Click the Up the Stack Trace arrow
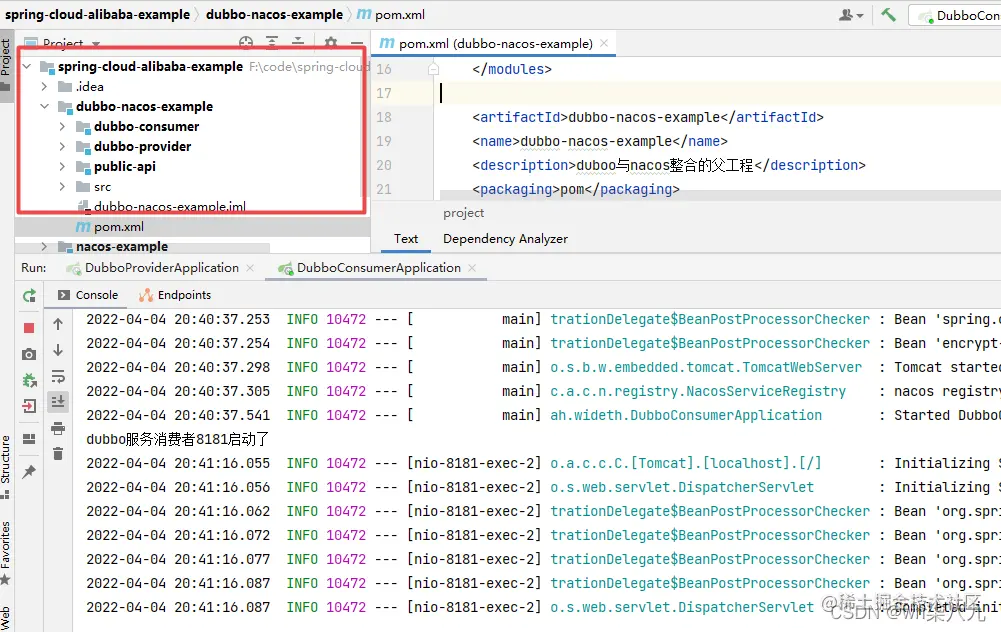The image size is (1001, 632). tap(57, 324)
